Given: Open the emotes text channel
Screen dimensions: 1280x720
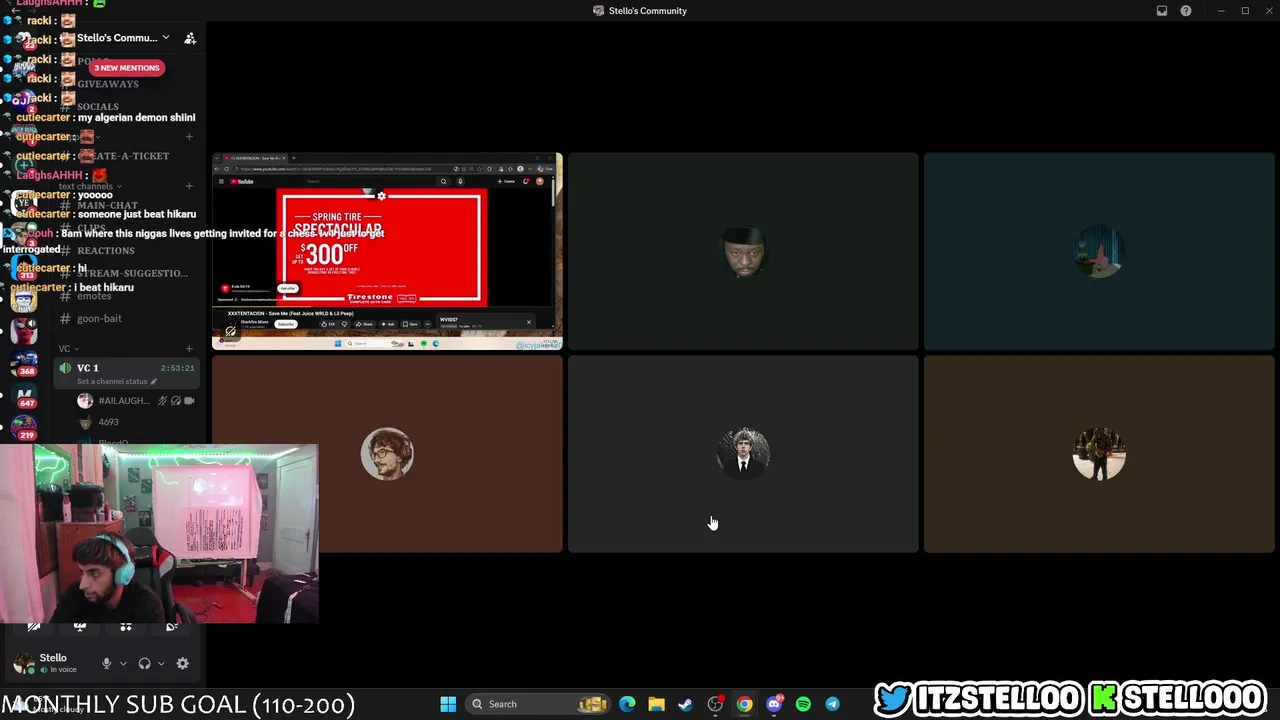Looking at the screenshot, I should pos(95,296).
